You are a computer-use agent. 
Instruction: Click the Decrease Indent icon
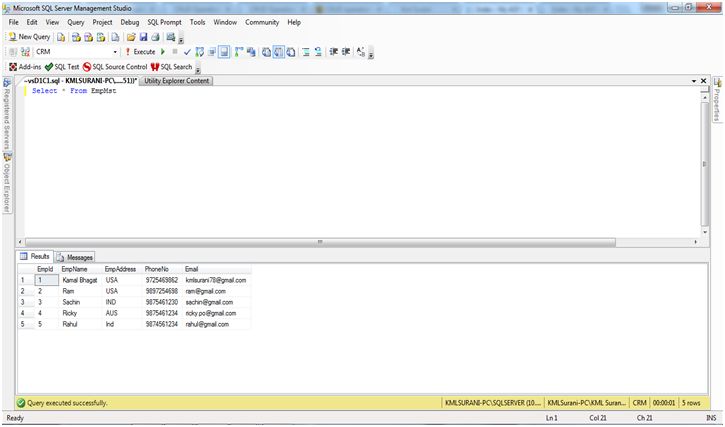coord(333,52)
